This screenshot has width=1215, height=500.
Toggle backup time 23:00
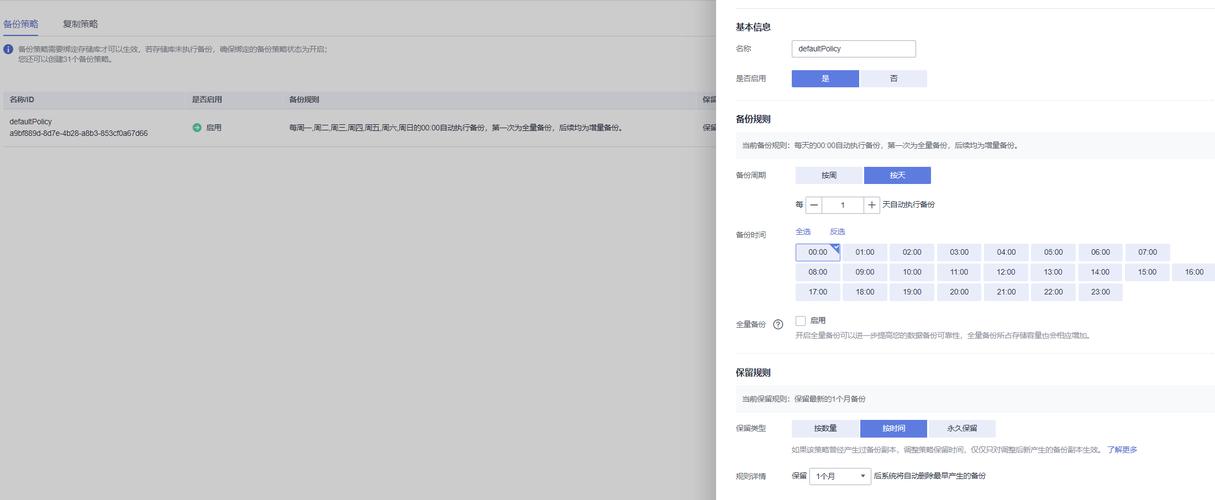(1100, 292)
